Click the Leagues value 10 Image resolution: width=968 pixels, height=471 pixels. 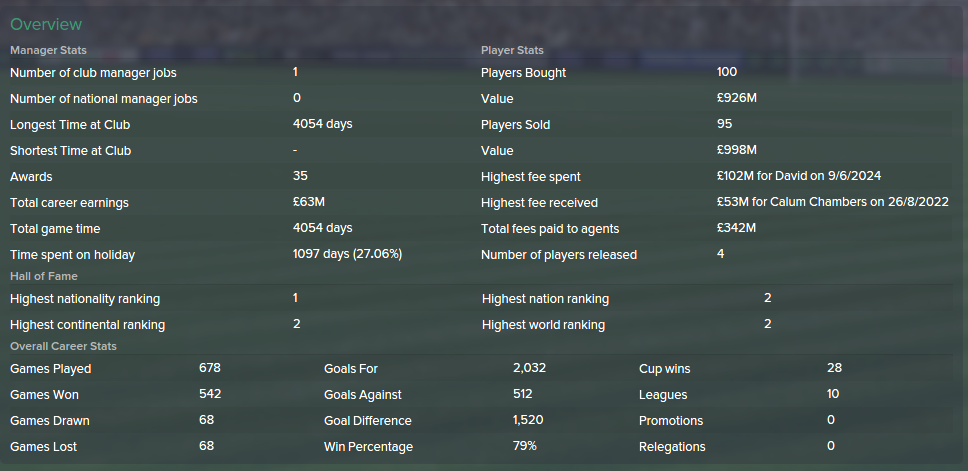coord(833,394)
